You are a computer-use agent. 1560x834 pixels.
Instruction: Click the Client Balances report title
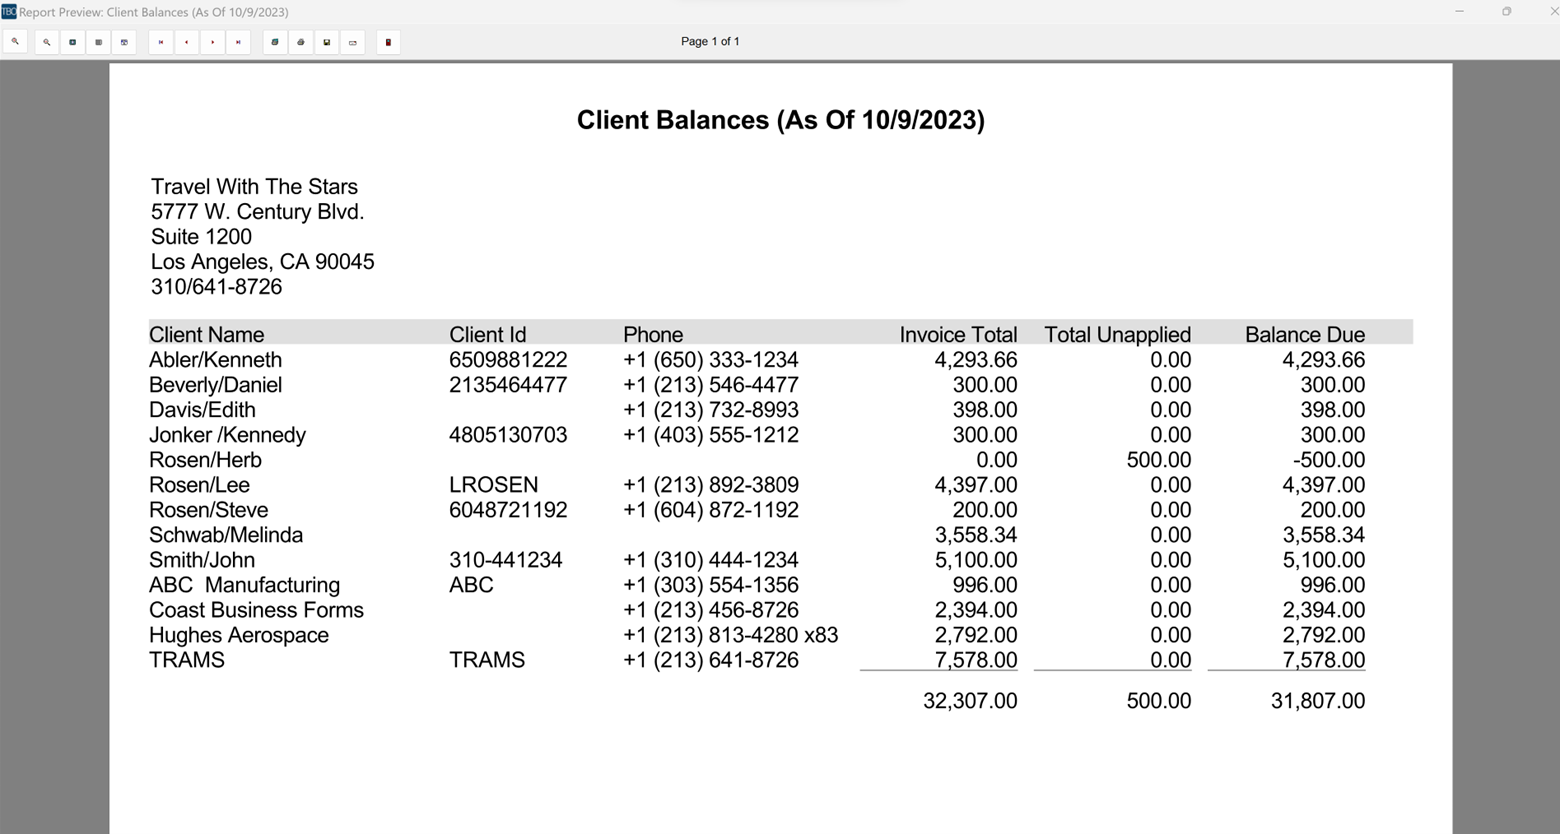(x=780, y=120)
